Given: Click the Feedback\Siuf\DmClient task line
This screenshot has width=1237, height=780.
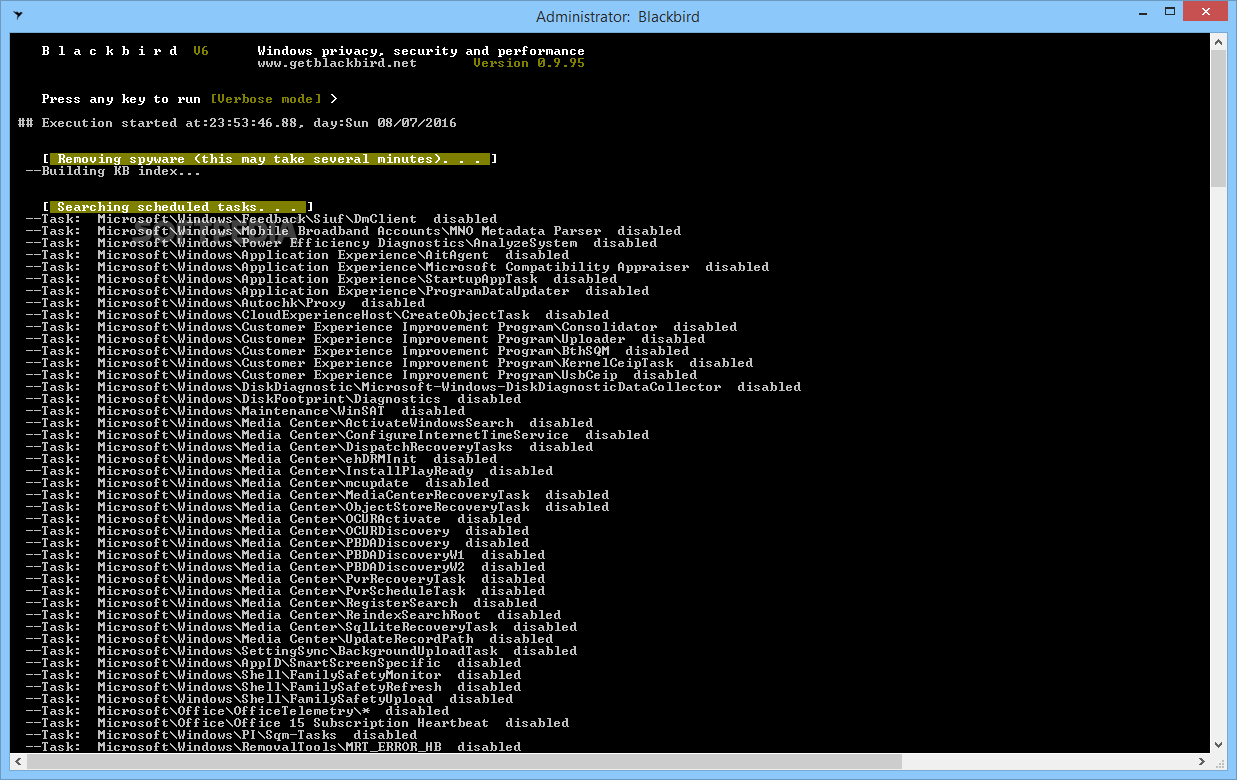Looking at the screenshot, I should (261, 219).
